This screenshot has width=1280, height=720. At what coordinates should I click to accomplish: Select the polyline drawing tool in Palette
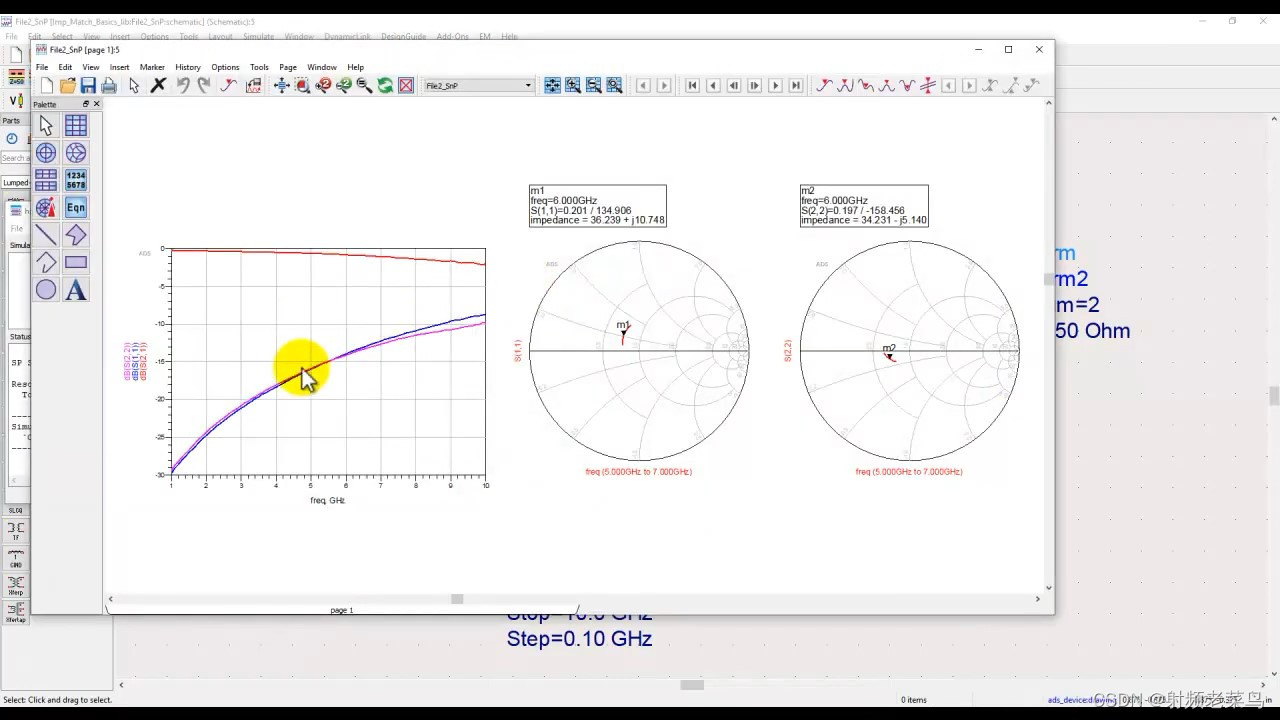pyautogui.click(x=46, y=263)
